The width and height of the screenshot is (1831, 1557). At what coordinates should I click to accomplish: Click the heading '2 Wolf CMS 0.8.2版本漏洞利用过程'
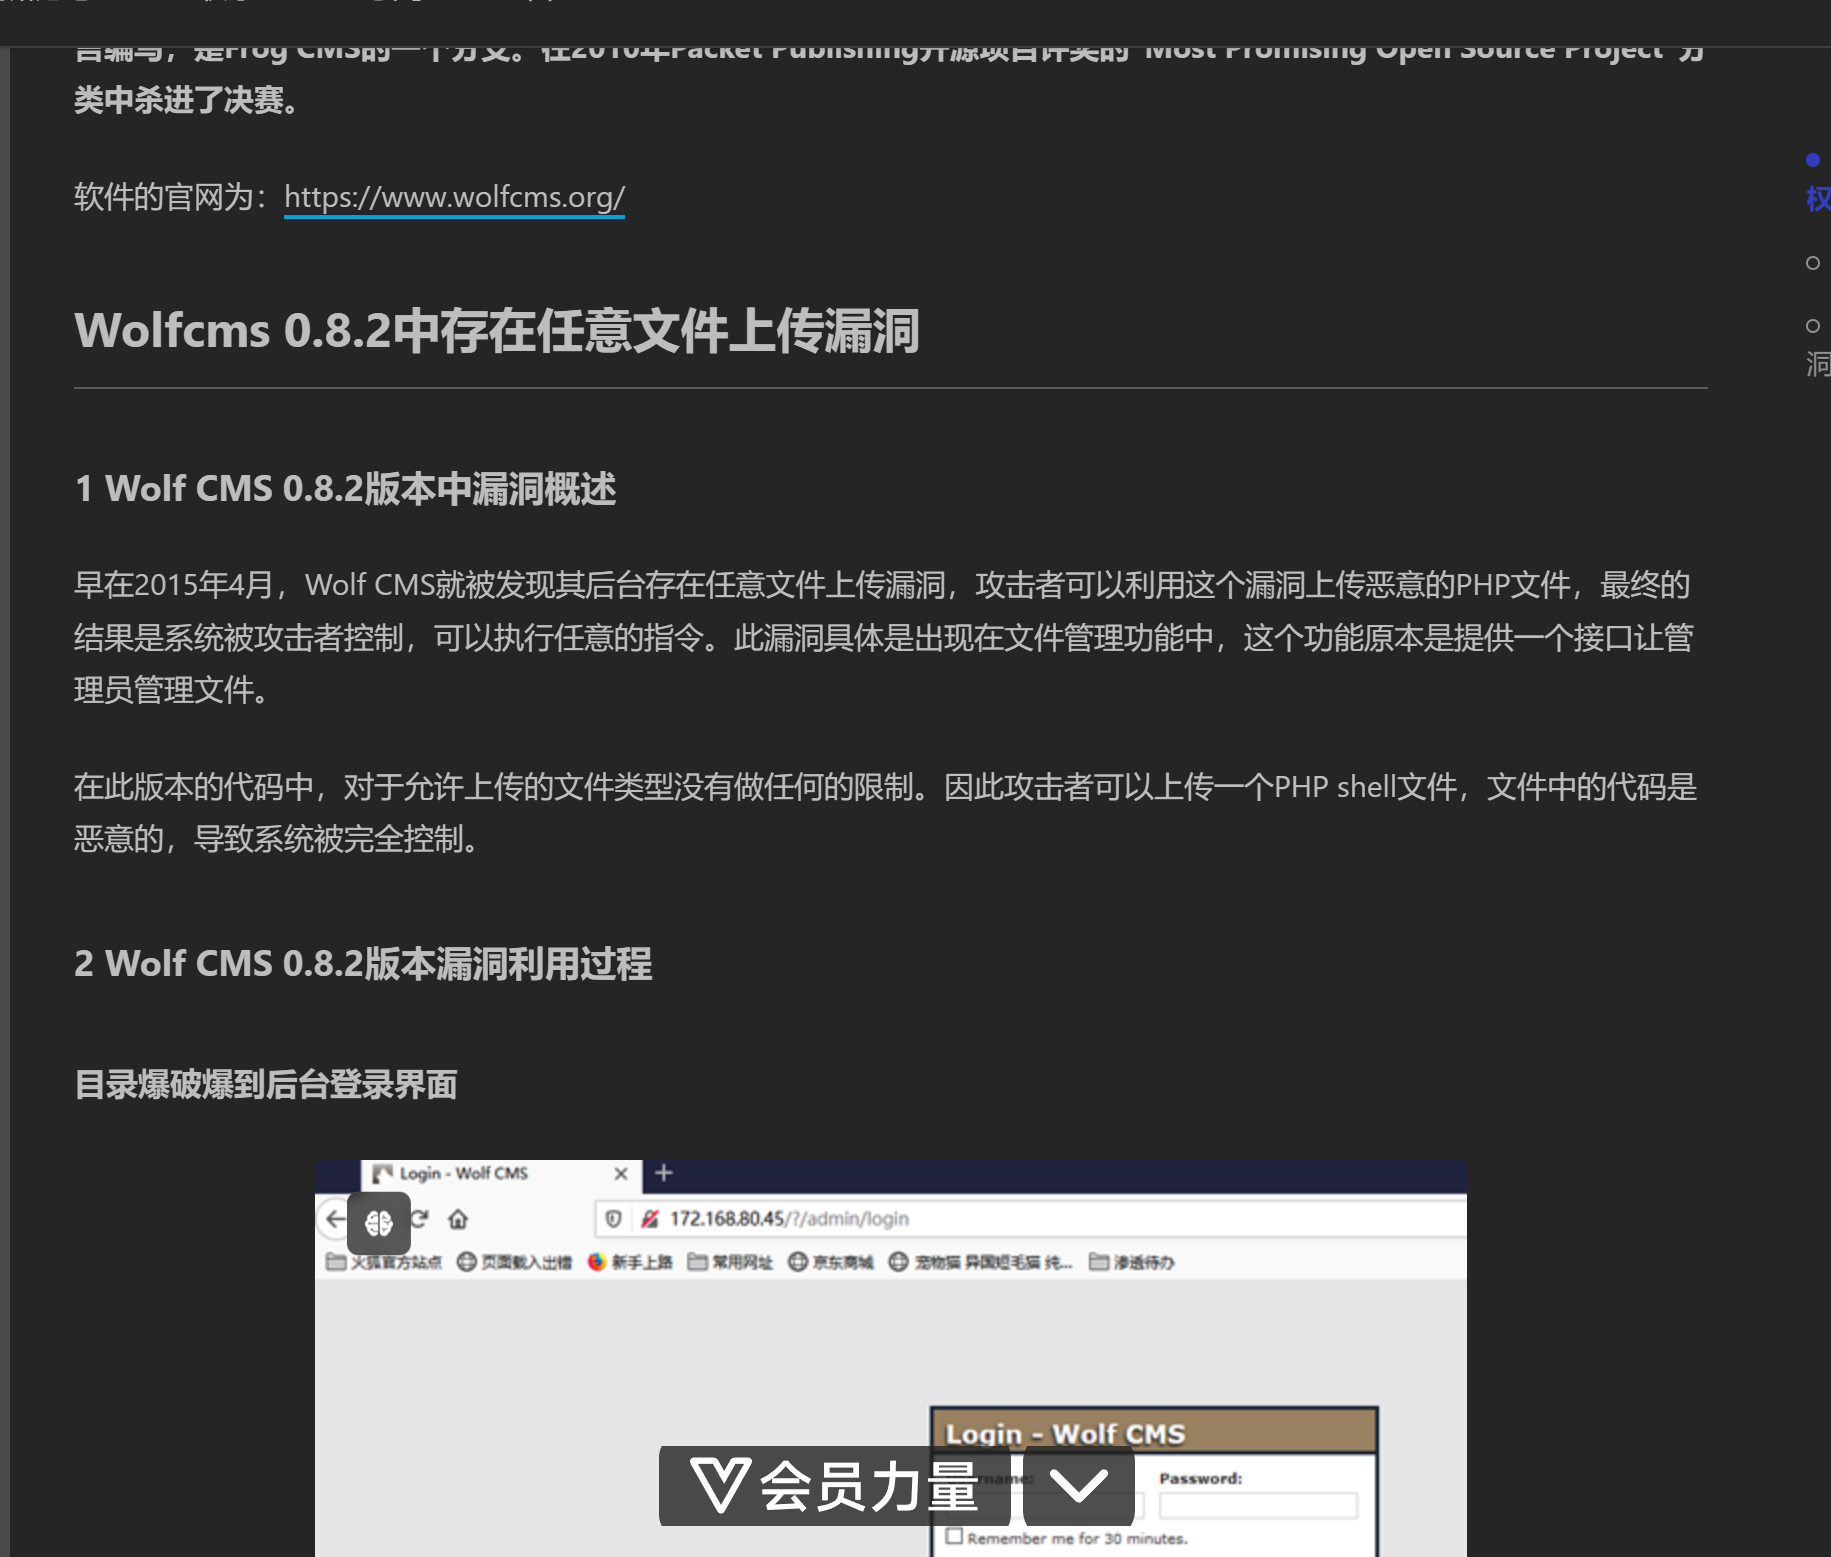(x=363, y=963)
